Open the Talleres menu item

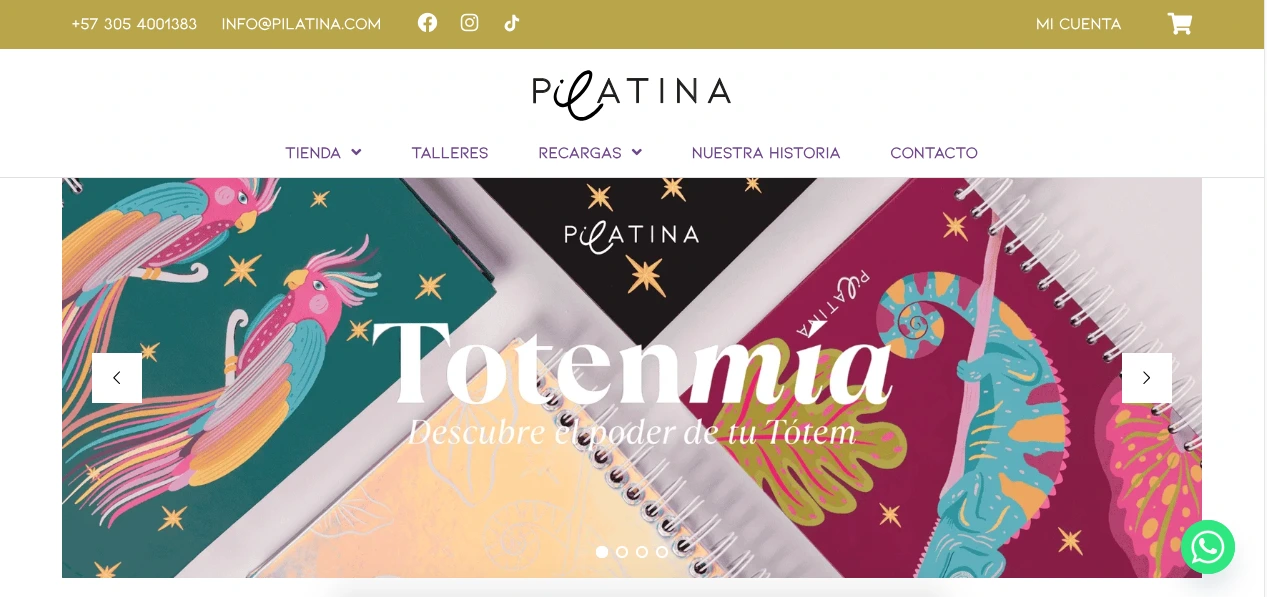pos(450,153)
